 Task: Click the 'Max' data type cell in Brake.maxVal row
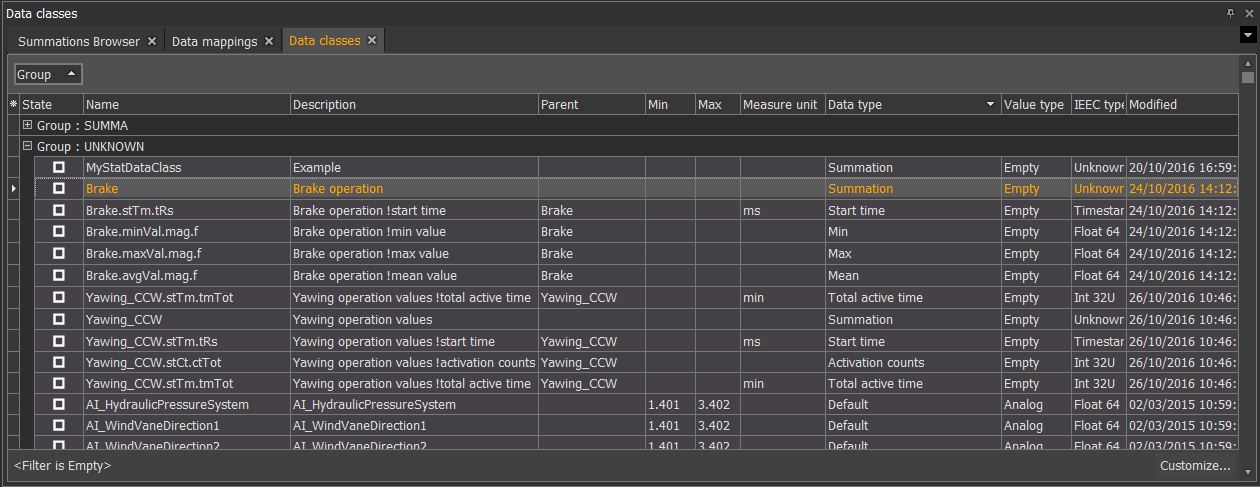(913, 254)
